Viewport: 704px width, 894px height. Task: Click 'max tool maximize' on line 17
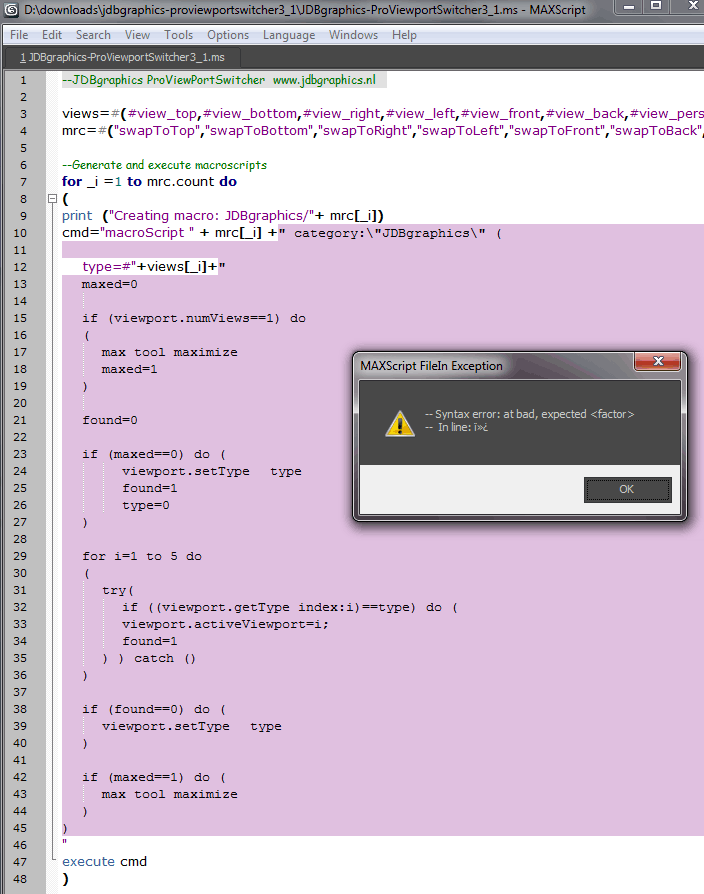pos(169,352)
